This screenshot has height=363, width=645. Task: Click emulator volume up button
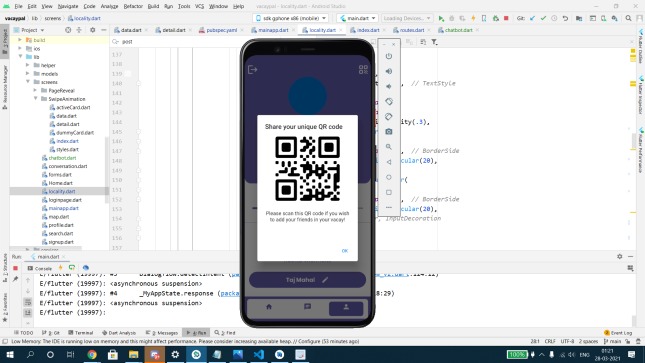[389, 71]
